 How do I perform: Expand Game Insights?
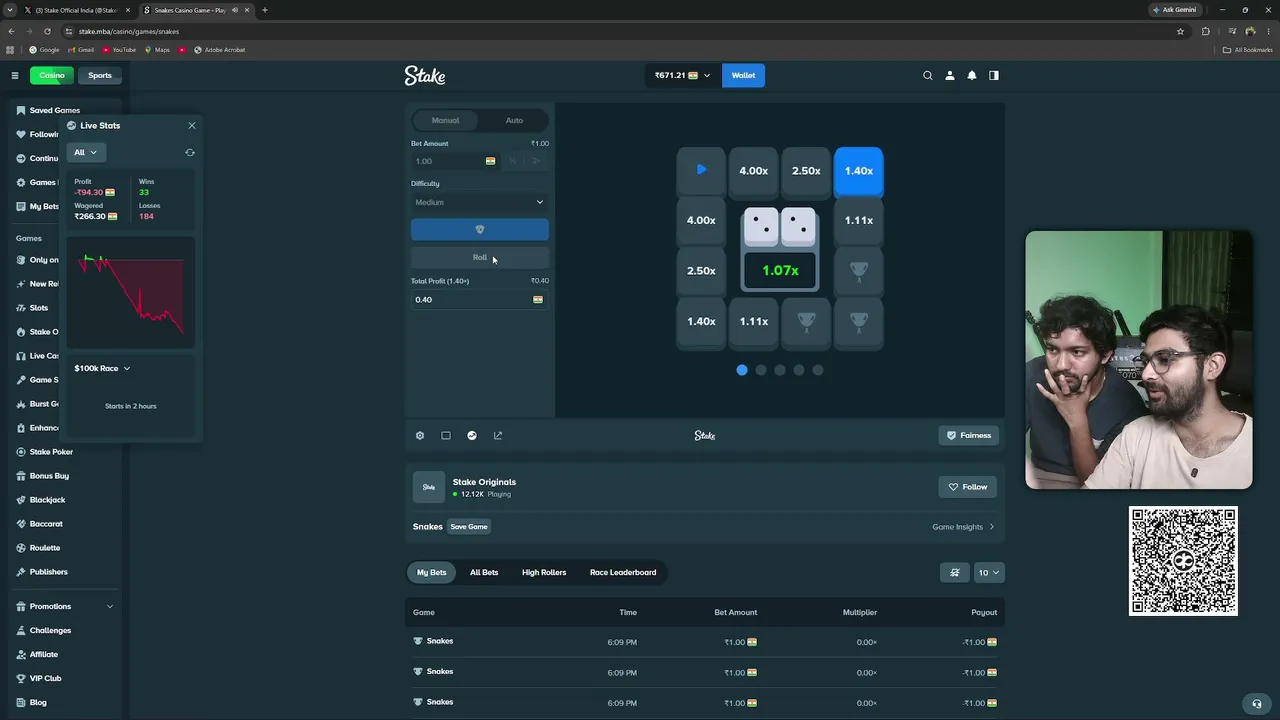point(963,527)
